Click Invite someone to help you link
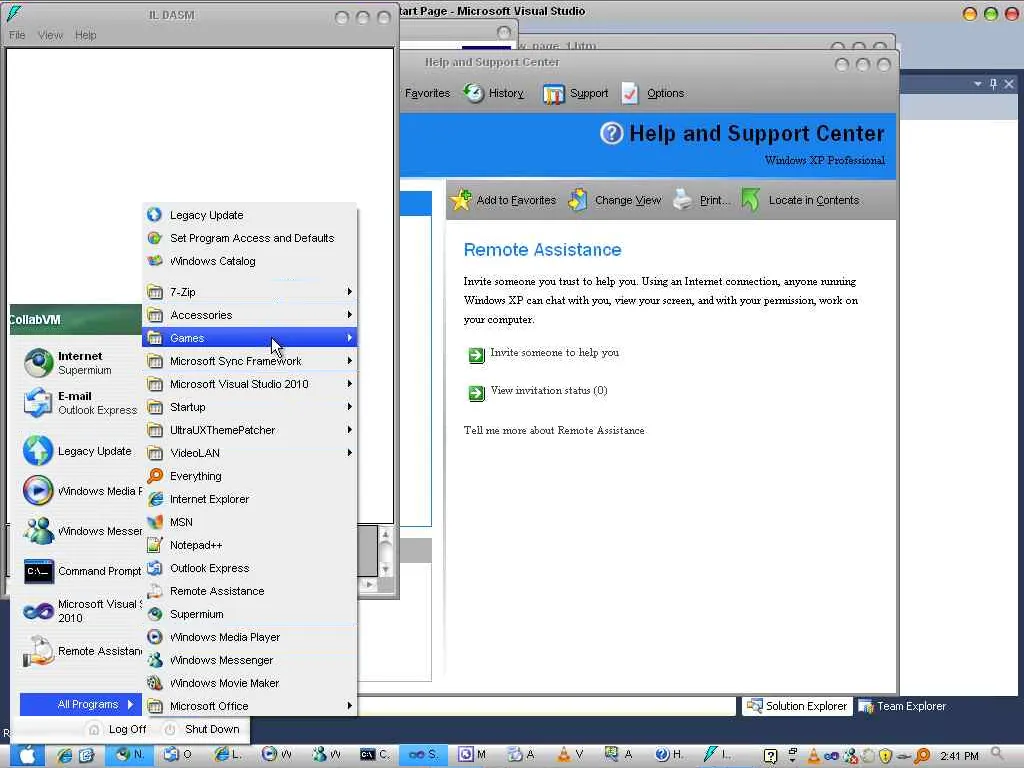This screenshot has width=1024, height=768. [x=554, y=353]
